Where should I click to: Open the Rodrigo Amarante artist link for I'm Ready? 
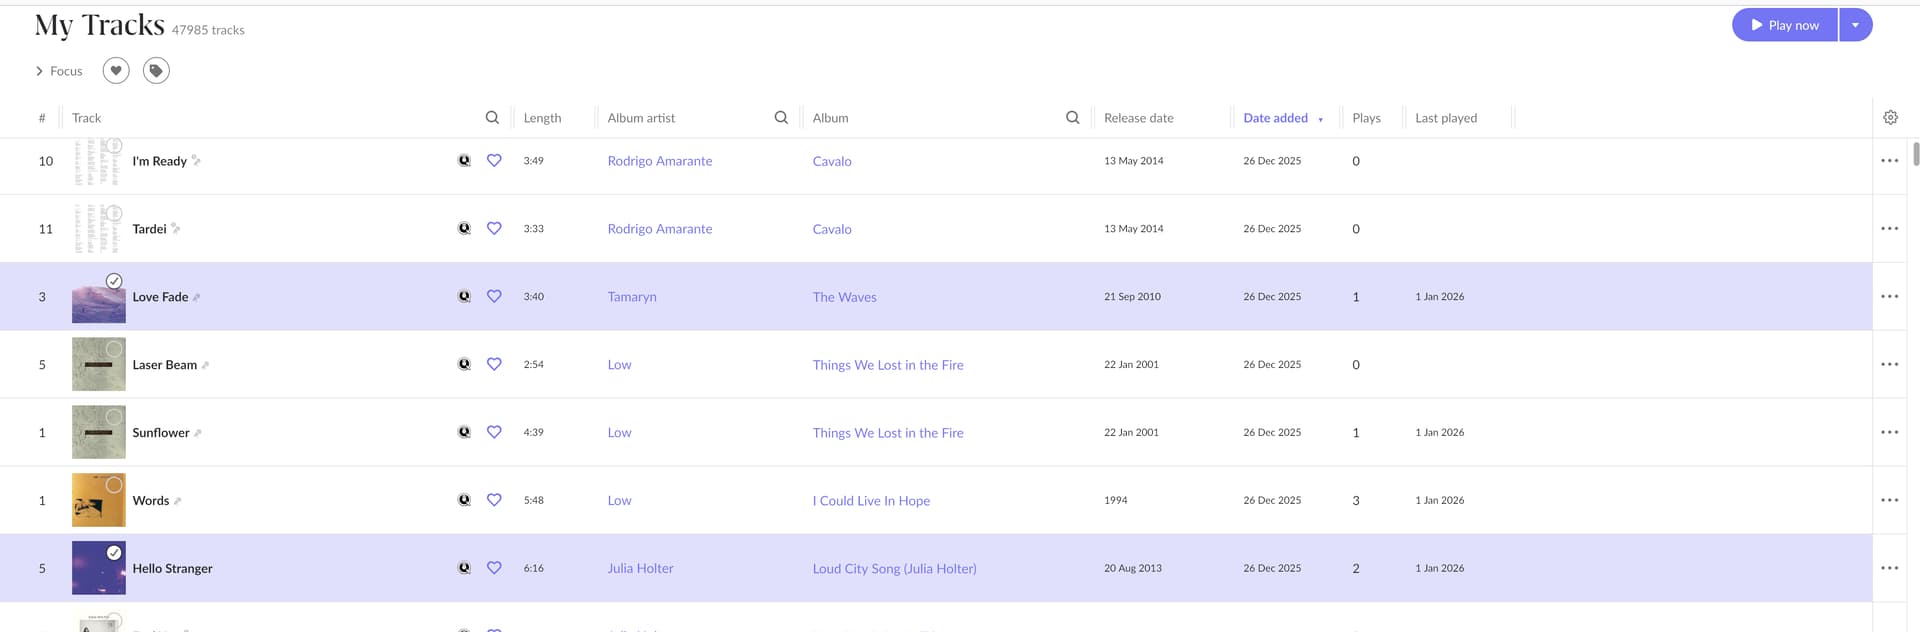659,161
